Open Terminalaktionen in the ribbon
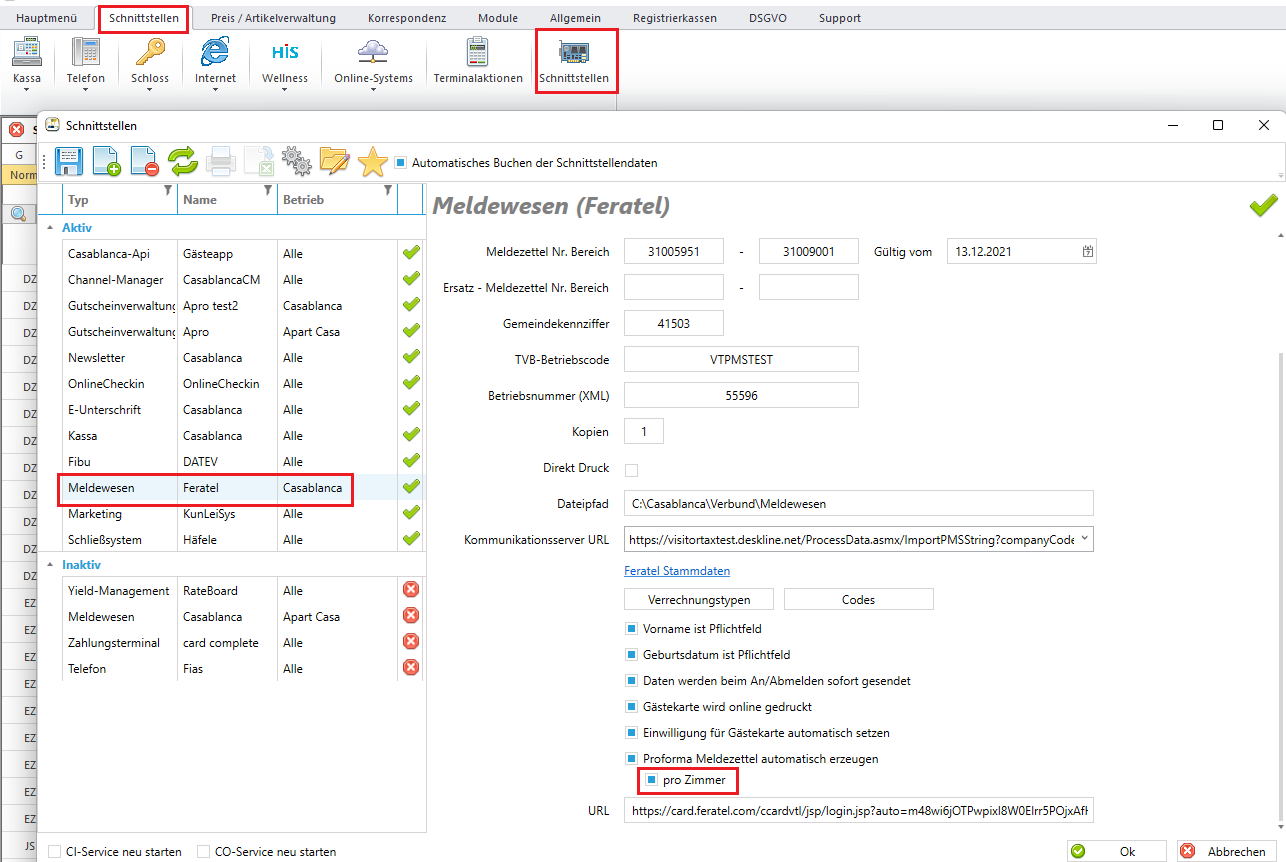Viewport: 1286px width, 862px height. tap(478, 61)
